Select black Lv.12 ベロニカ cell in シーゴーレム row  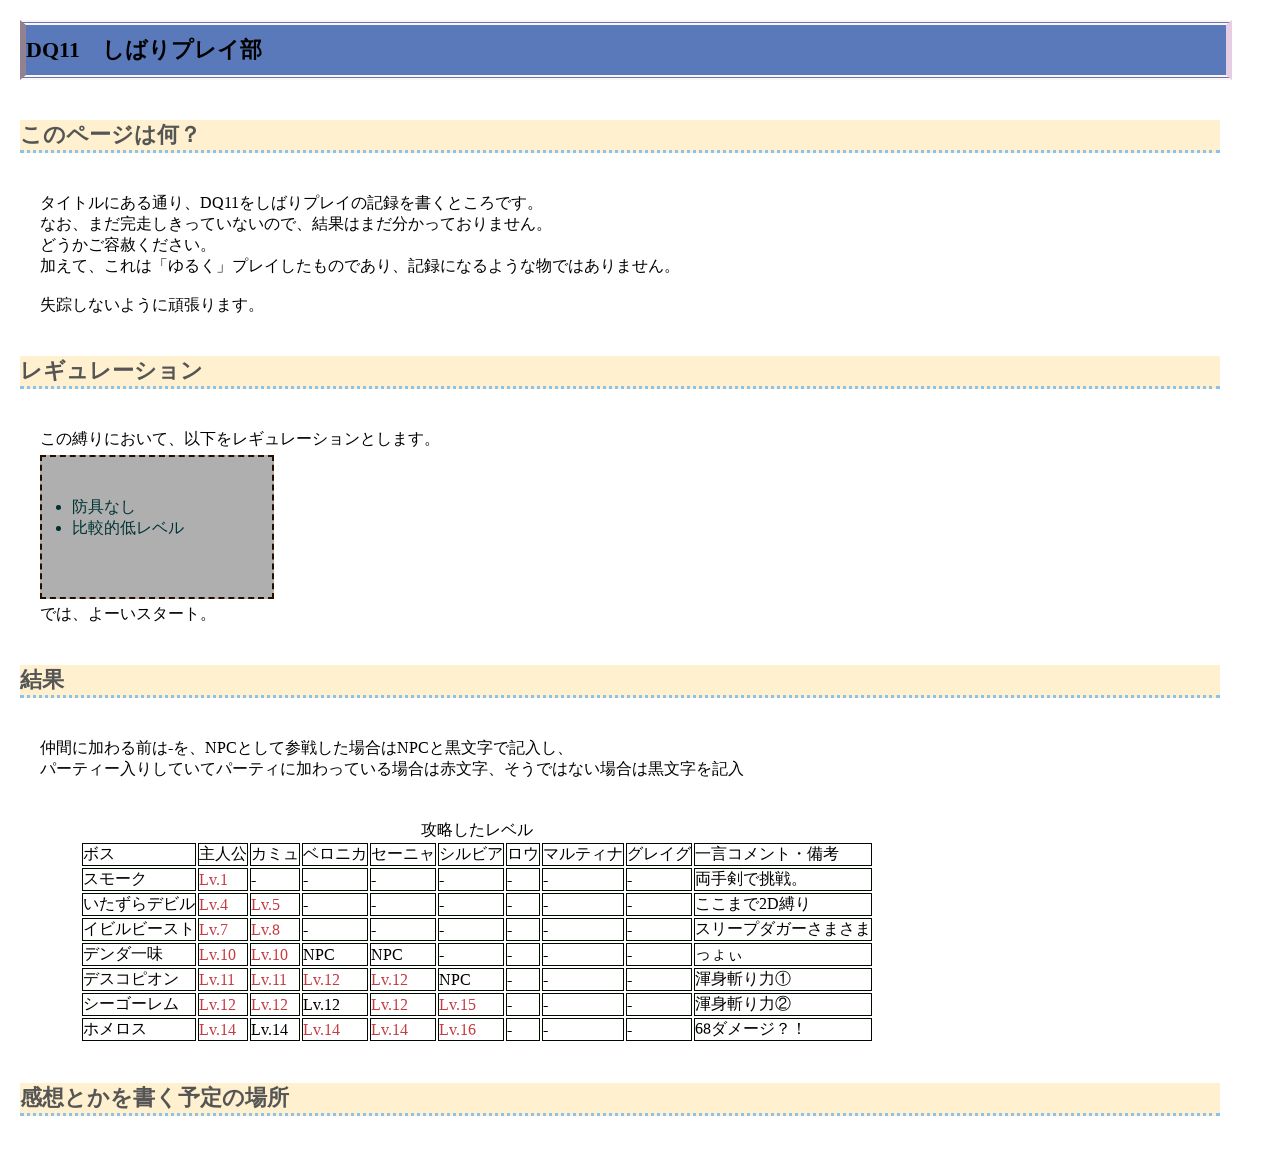coord(335,1004)
